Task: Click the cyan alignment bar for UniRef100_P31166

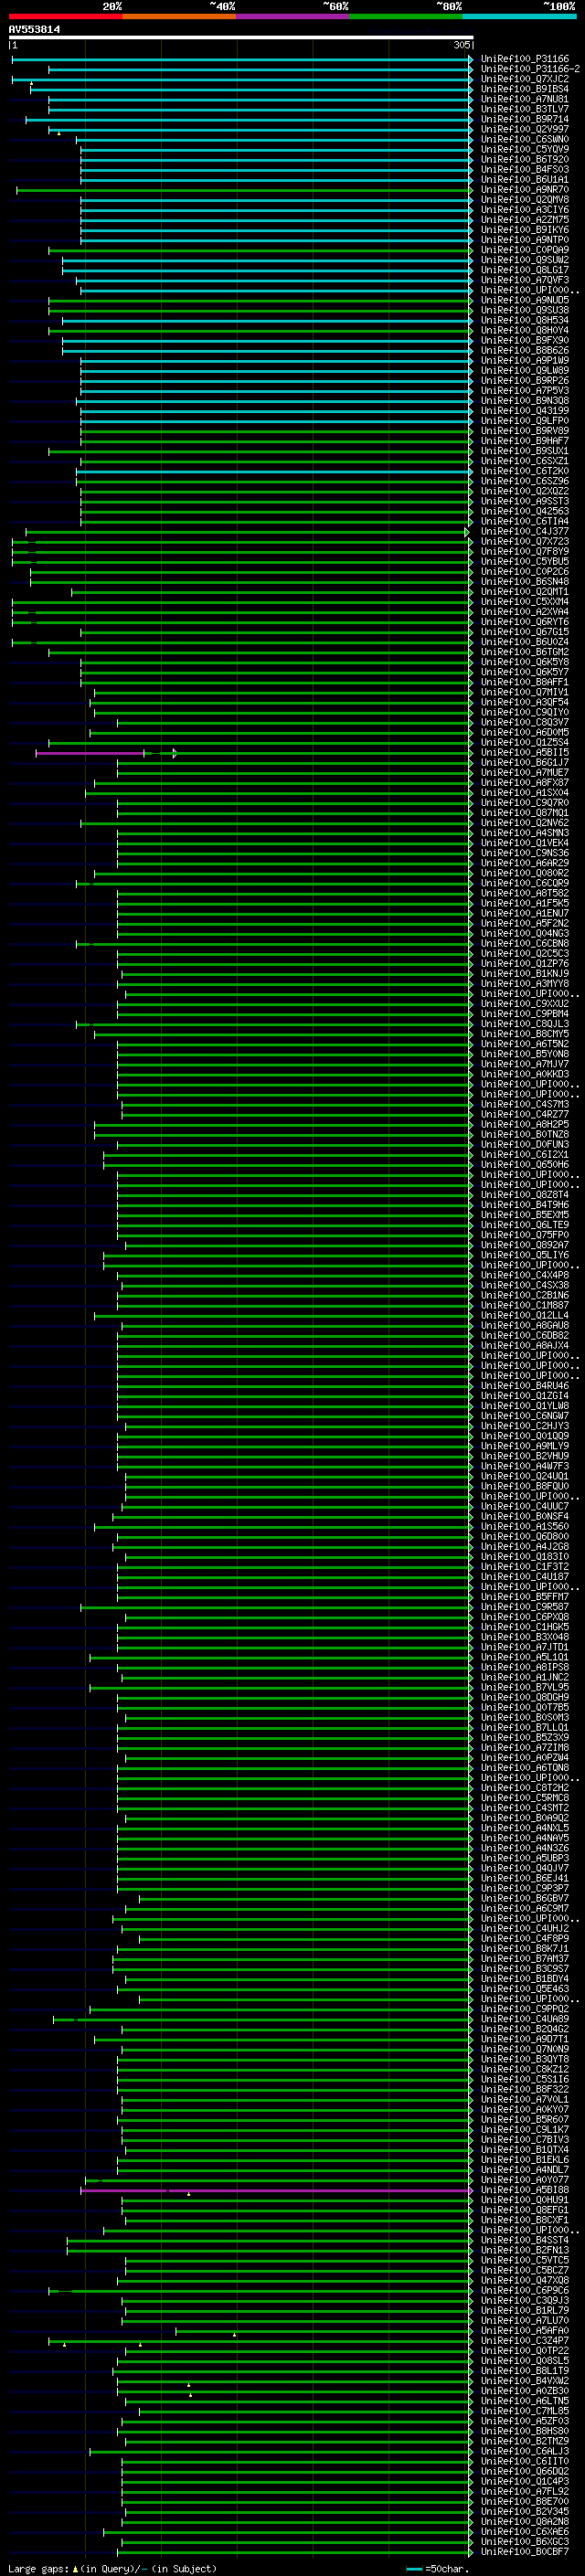Action: [x=241, y=59]
